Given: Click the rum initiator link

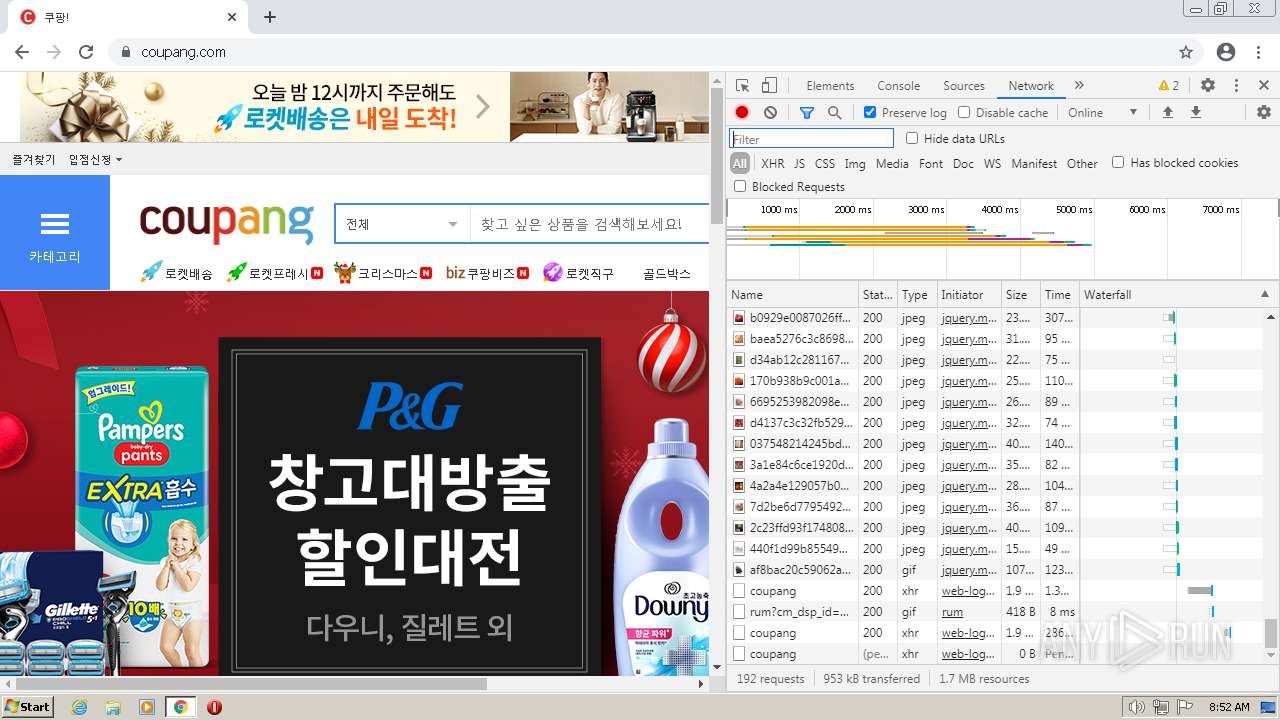Looking at the screenshot, I should (952, 611).
